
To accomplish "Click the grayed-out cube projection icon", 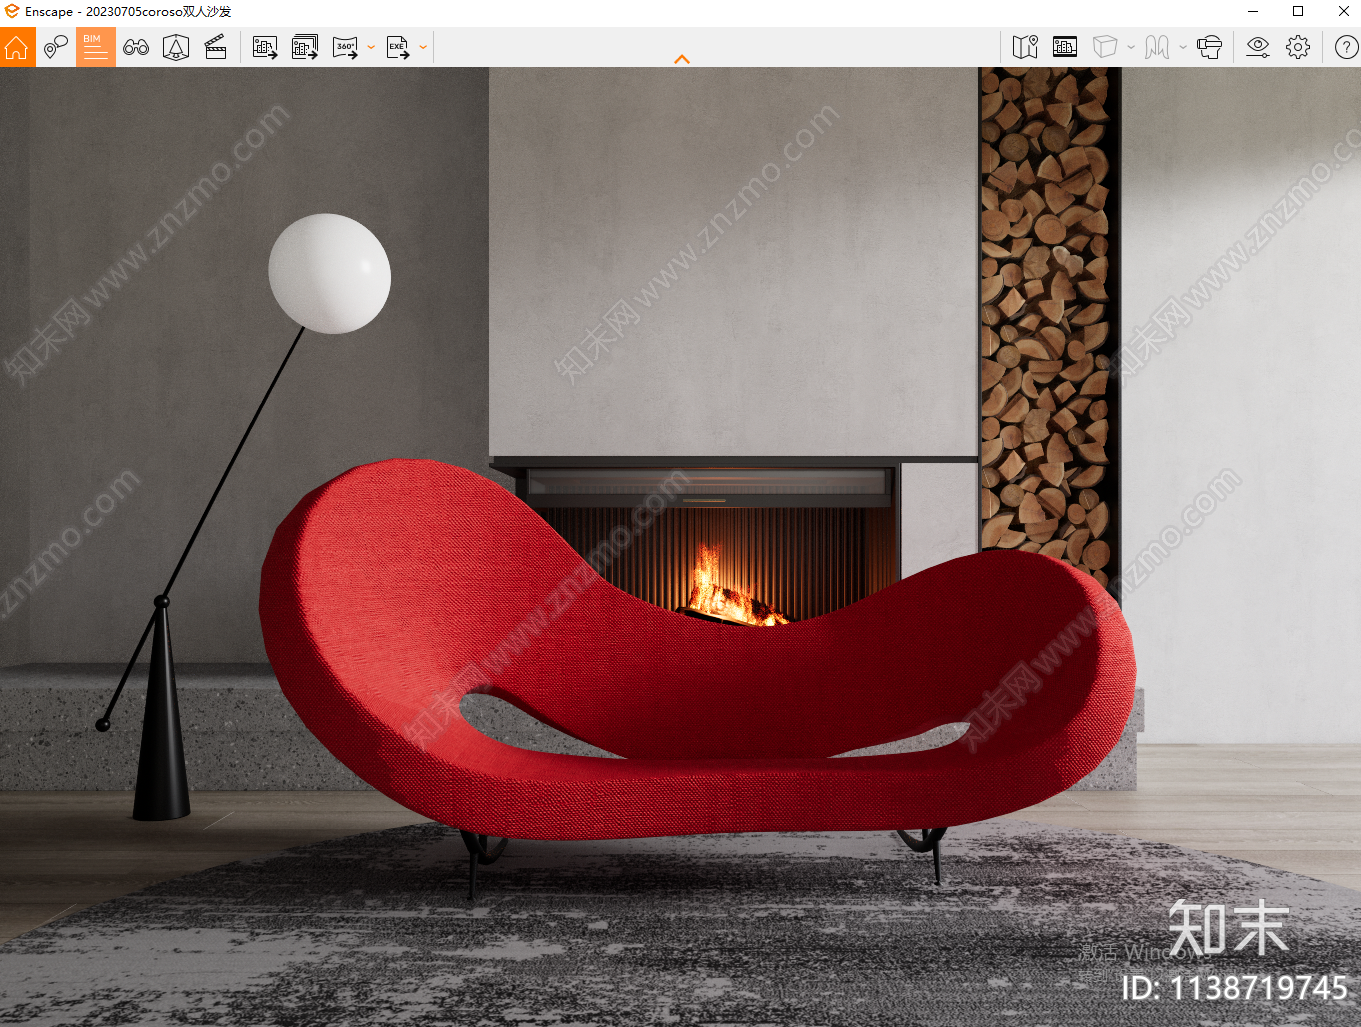I will pos(1105,47).
